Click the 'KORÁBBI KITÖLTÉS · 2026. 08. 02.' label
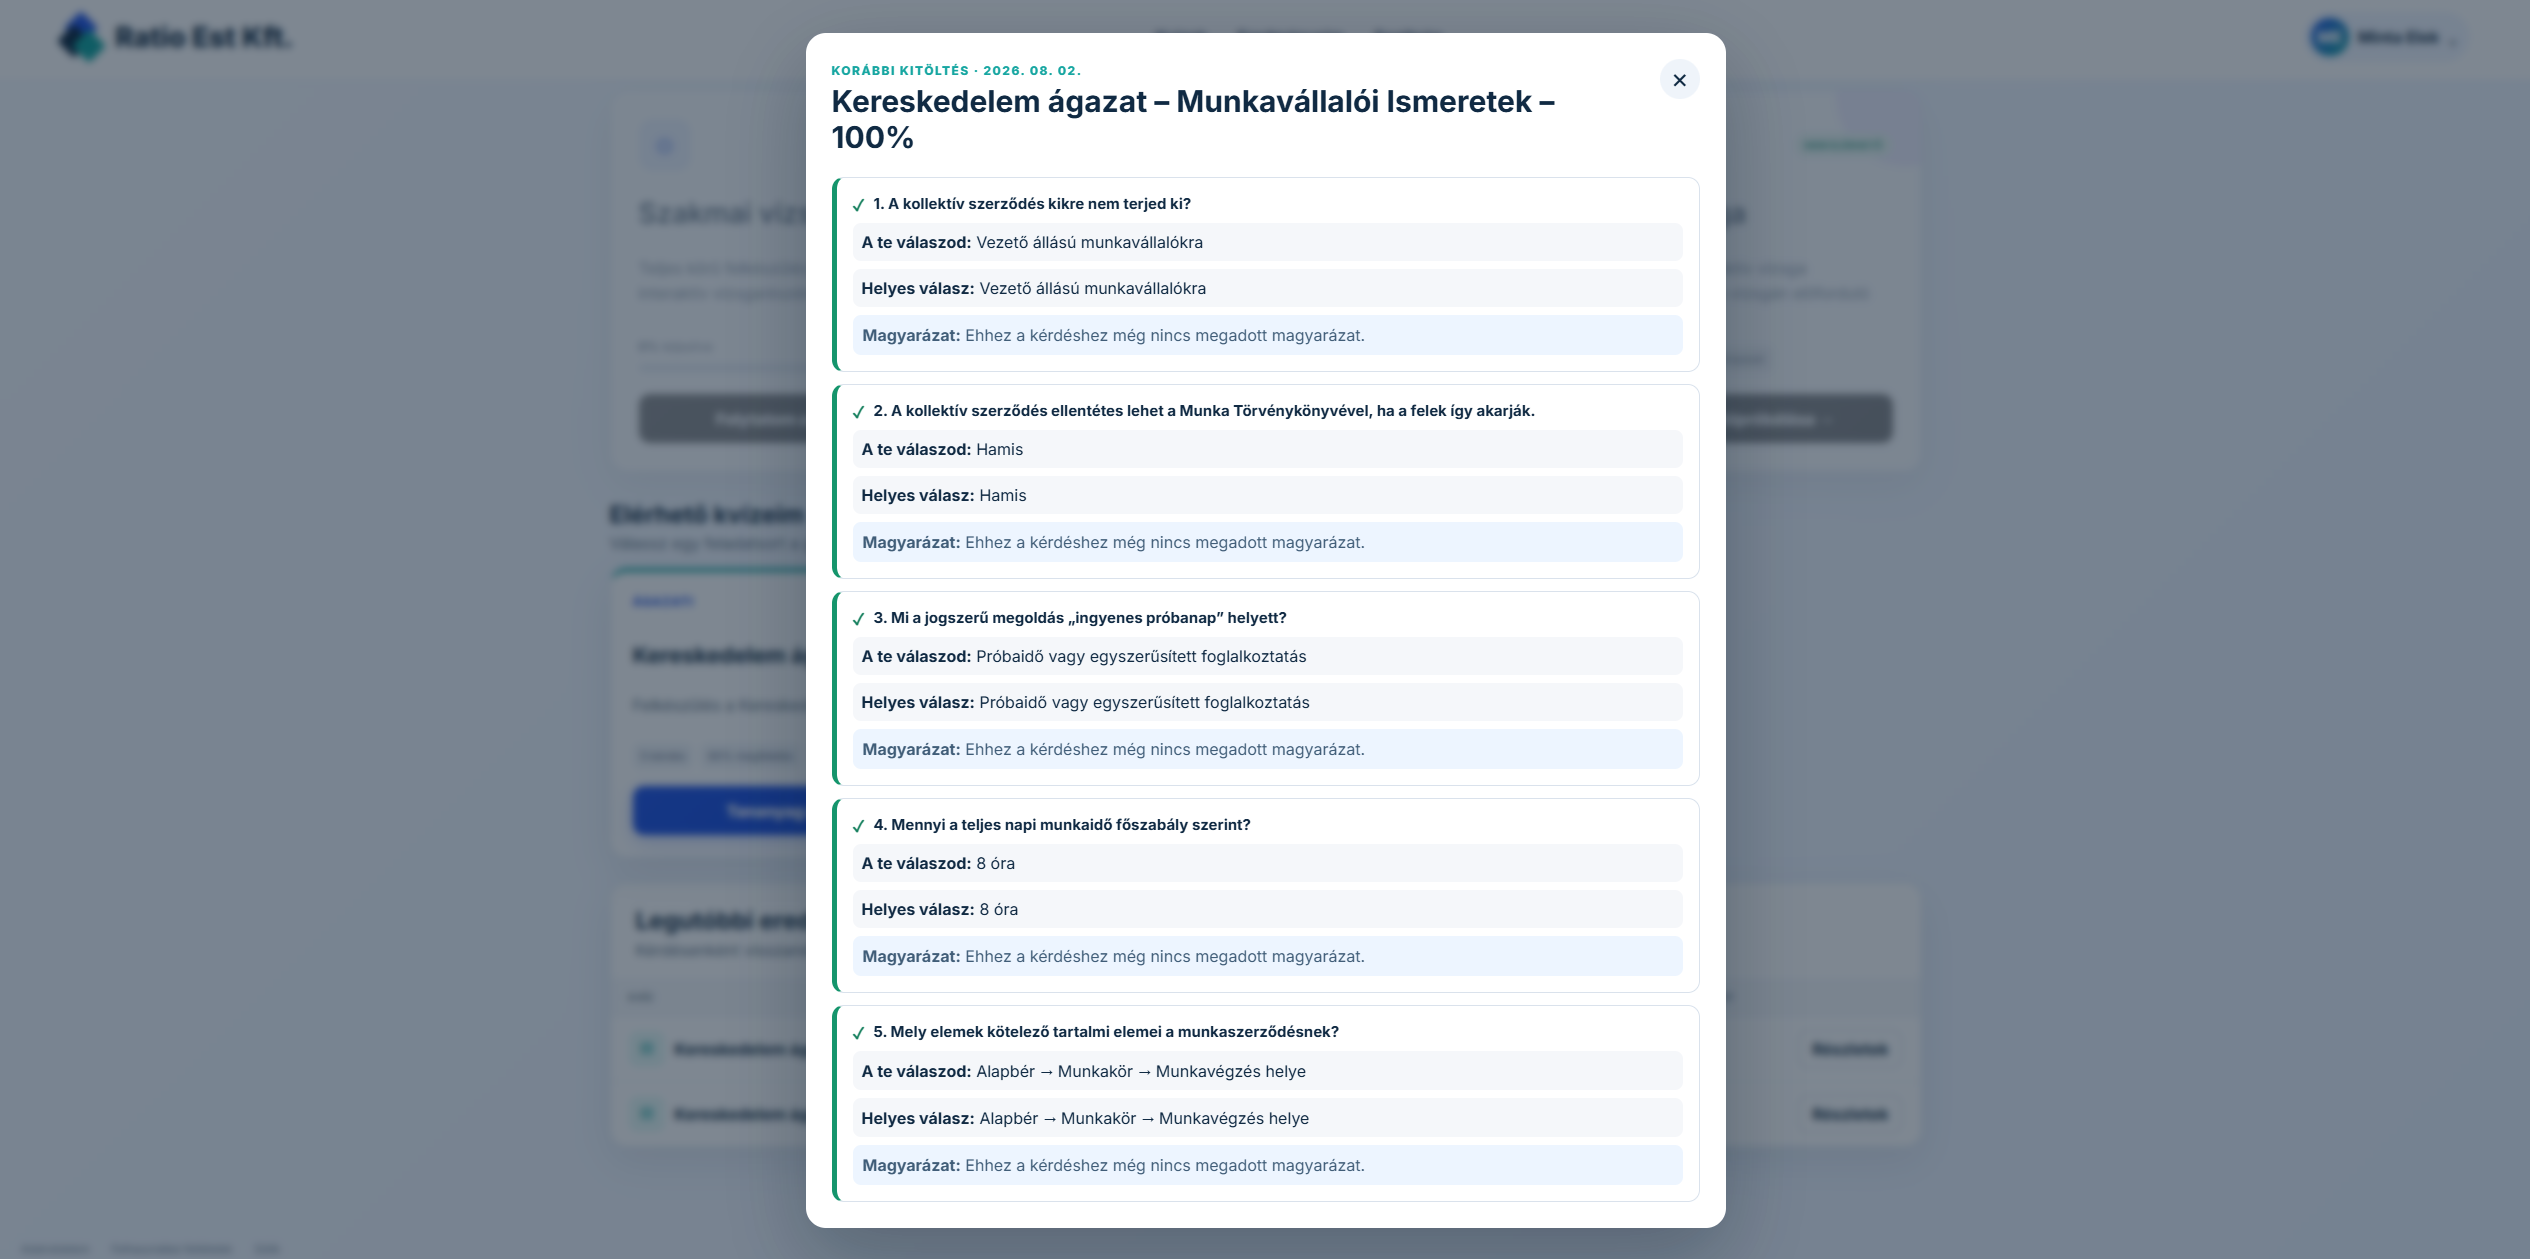The width and height of the screenshot is (2530, 1259). click(x=956, y=71)
